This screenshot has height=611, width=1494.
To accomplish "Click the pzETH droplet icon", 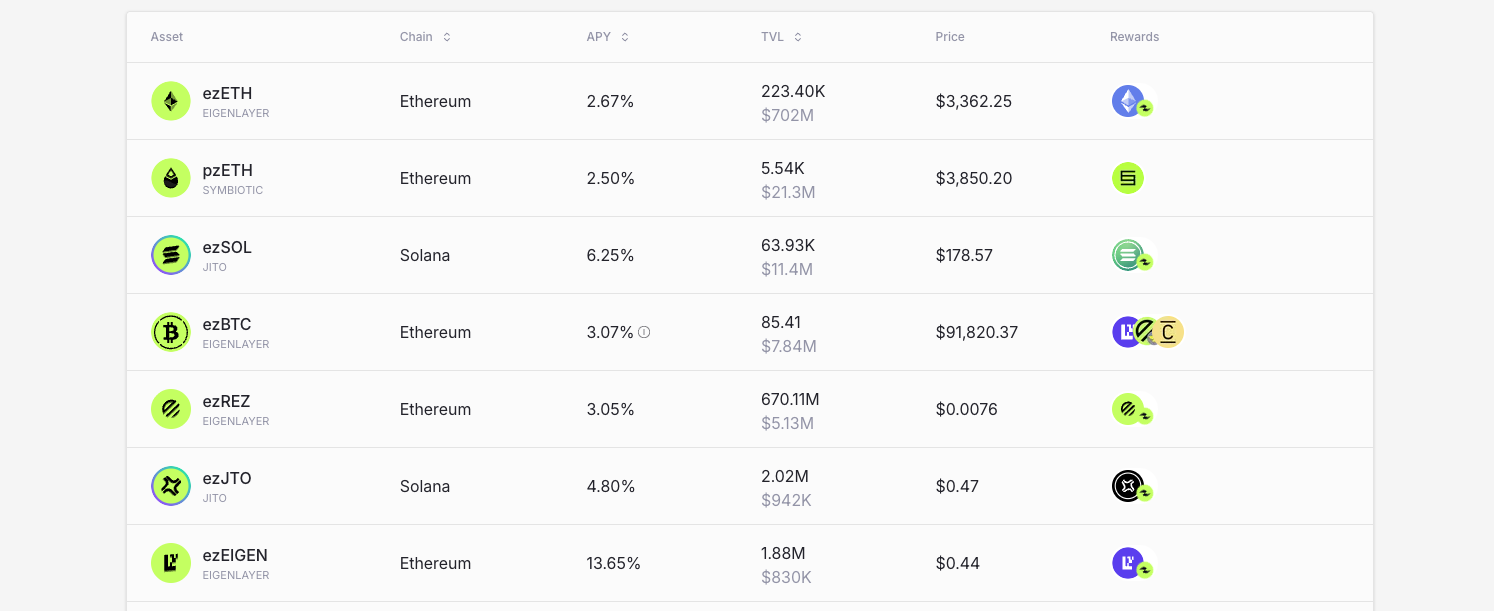I will (171, 178).
